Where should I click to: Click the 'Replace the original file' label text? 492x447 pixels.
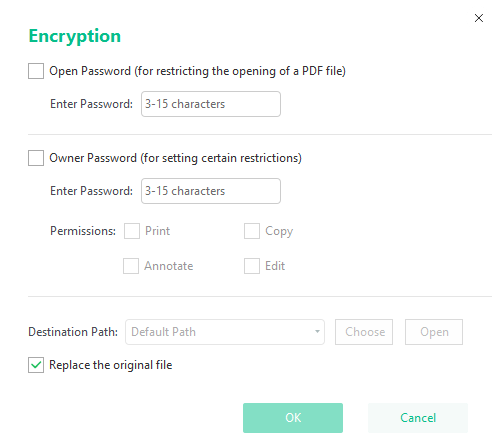click(111, 365)
